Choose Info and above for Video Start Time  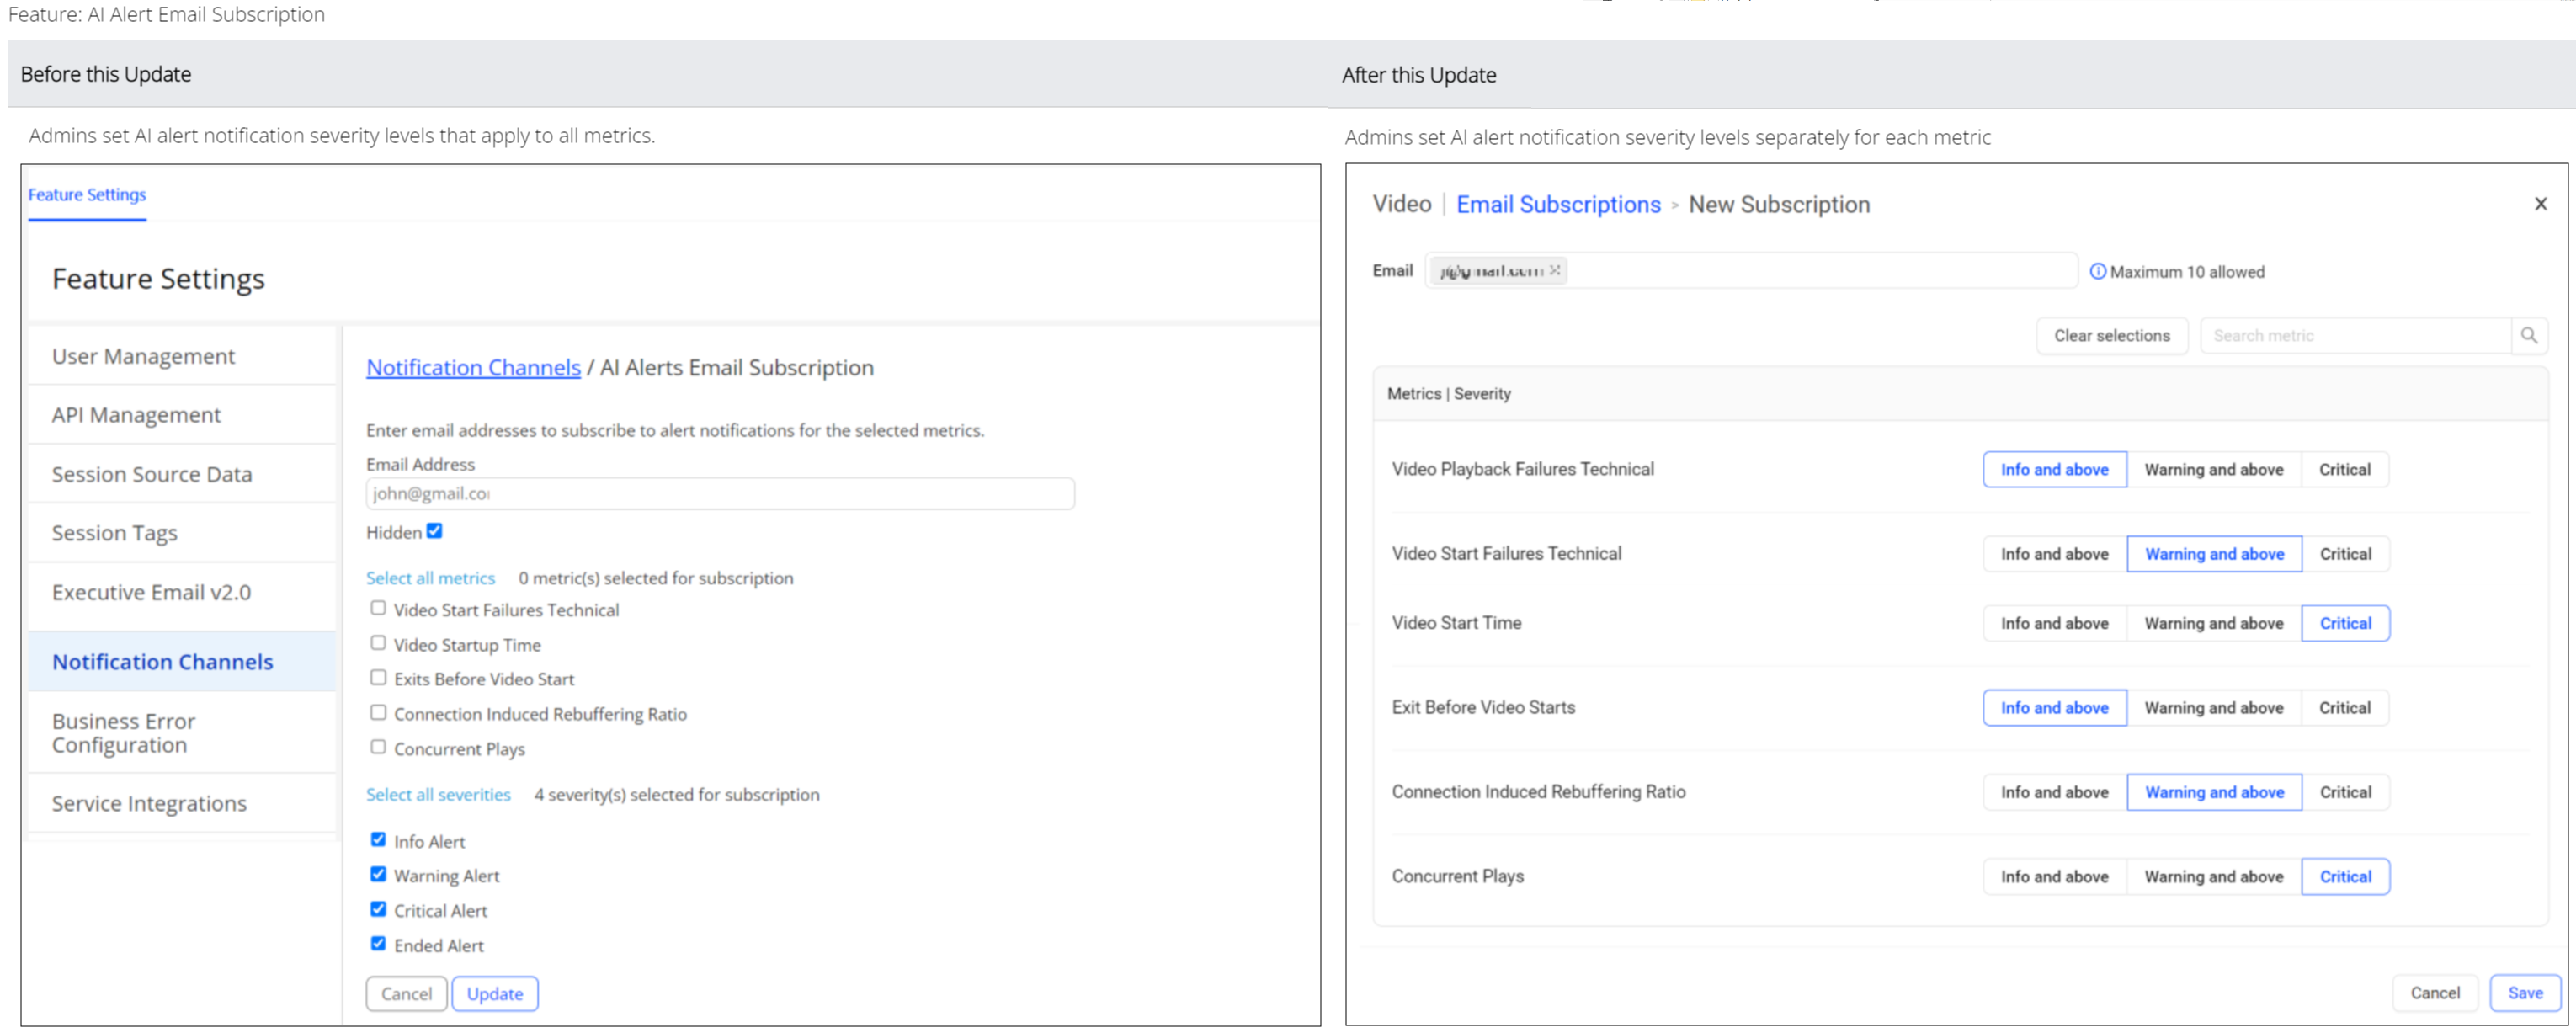tap(2055, 624)
